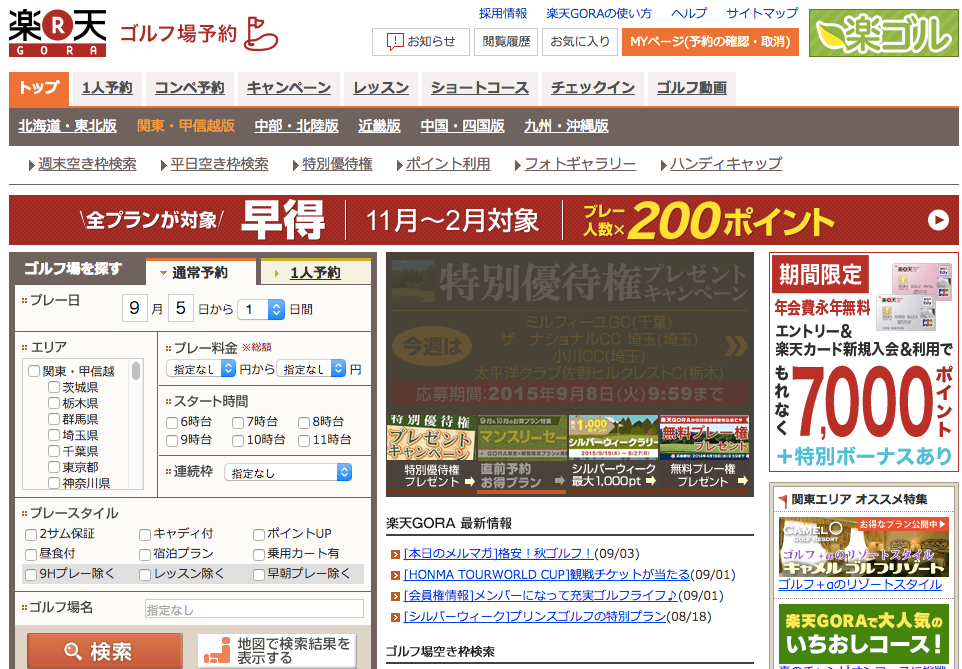Viewport: 962px width, 669px height.
Task: Open 本日のメルマガ news link
Action: 498,554
